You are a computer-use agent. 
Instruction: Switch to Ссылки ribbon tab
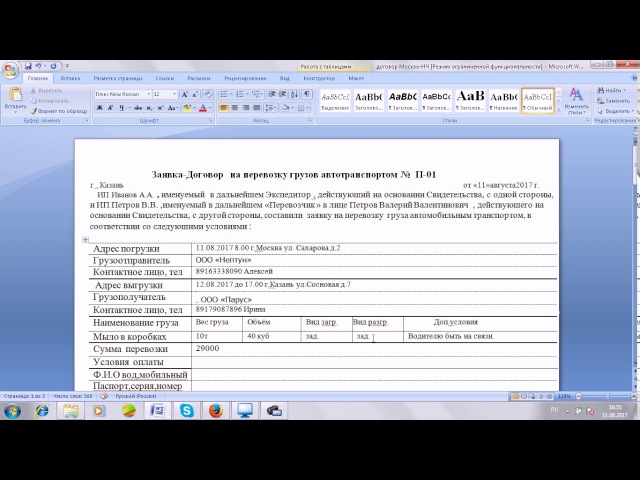coord(164,78)
